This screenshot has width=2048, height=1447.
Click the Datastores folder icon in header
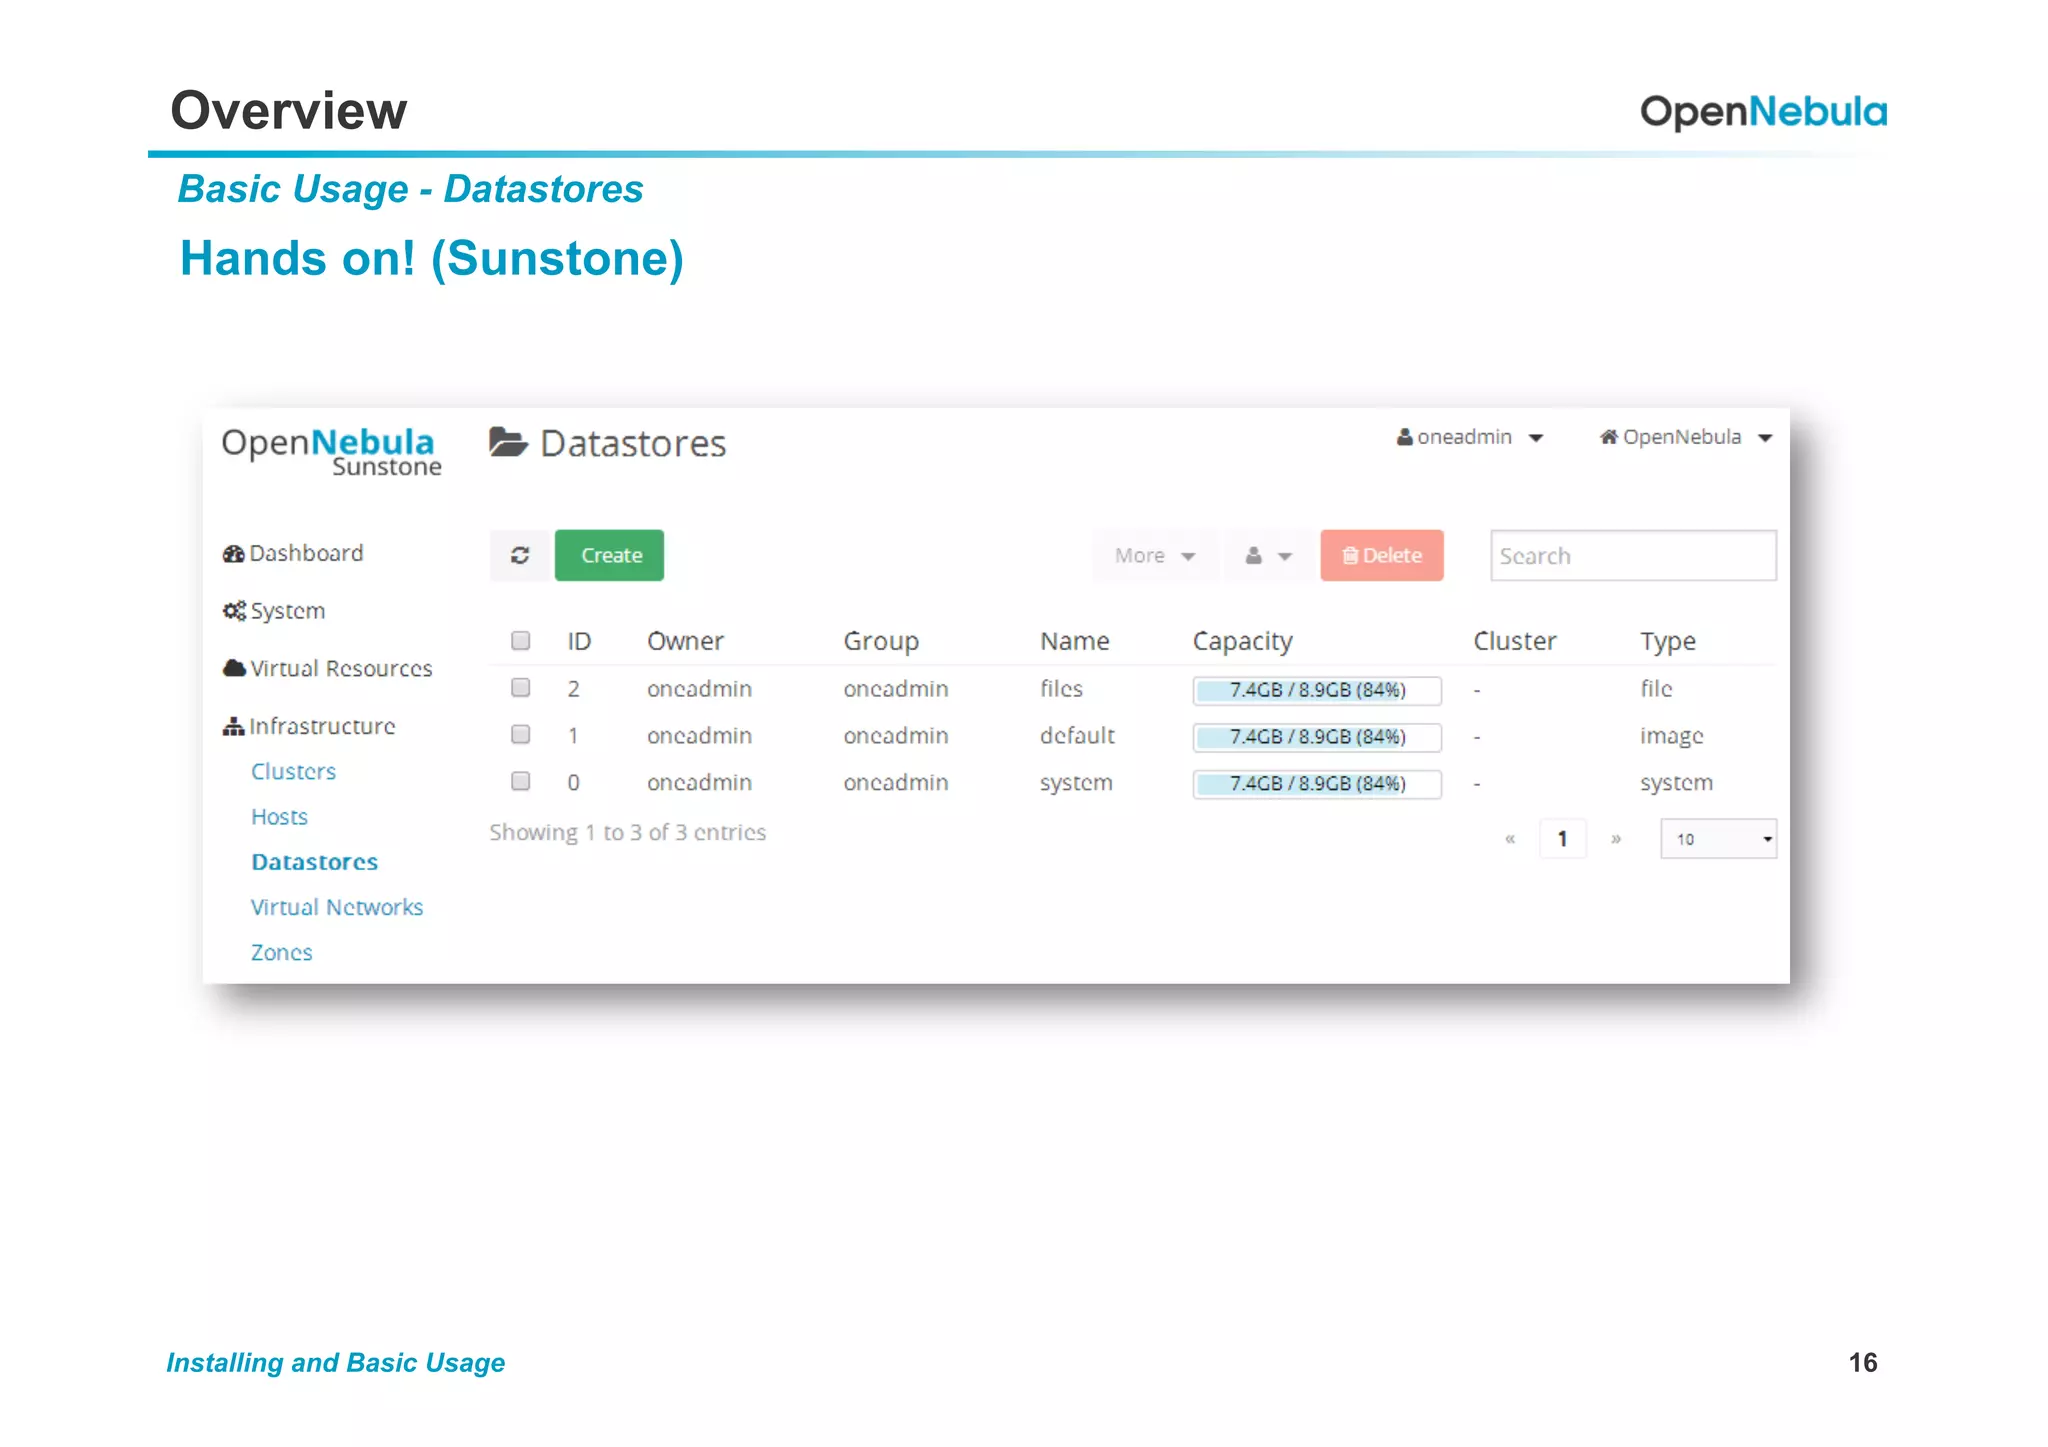[x=508, y=442]
